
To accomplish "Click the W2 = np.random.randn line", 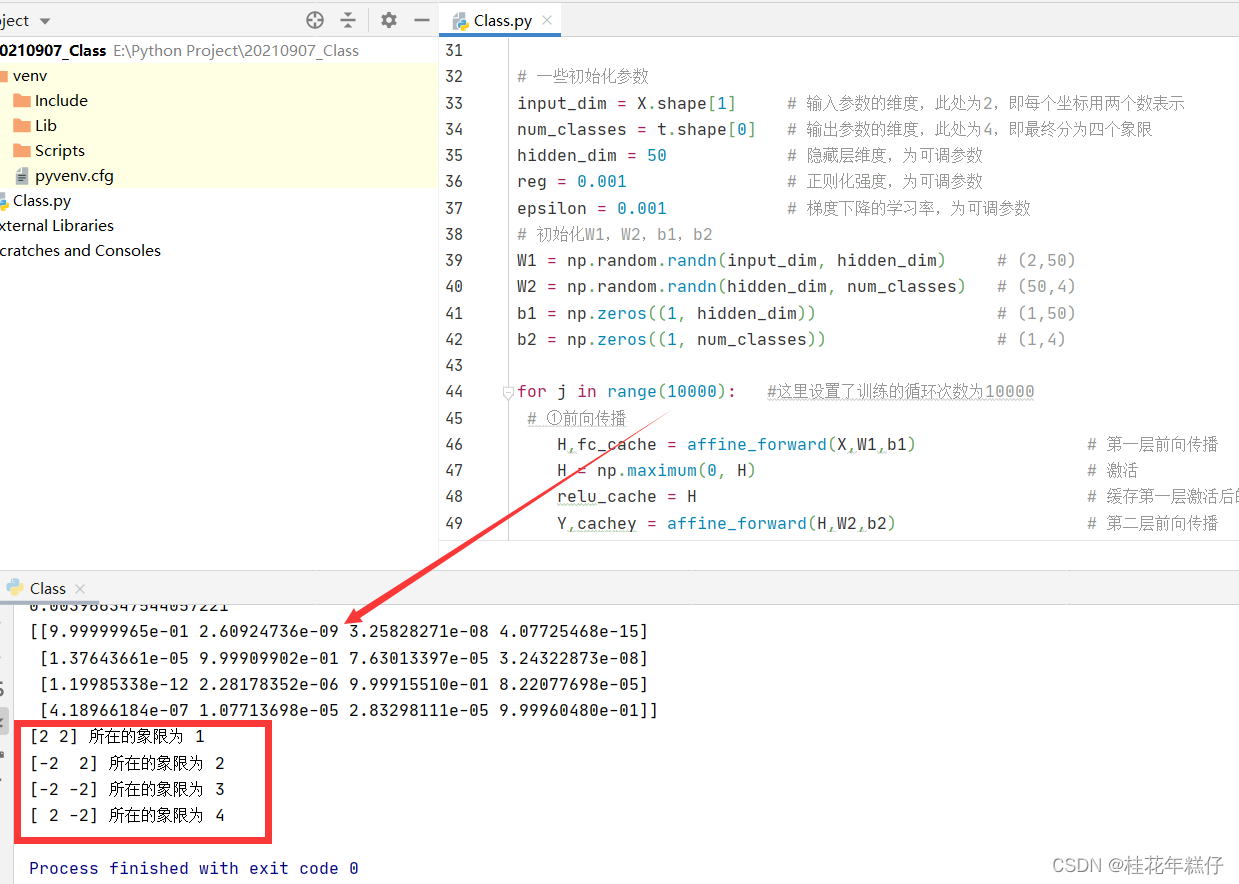I will pyautogui.click(x=742, y=286).
